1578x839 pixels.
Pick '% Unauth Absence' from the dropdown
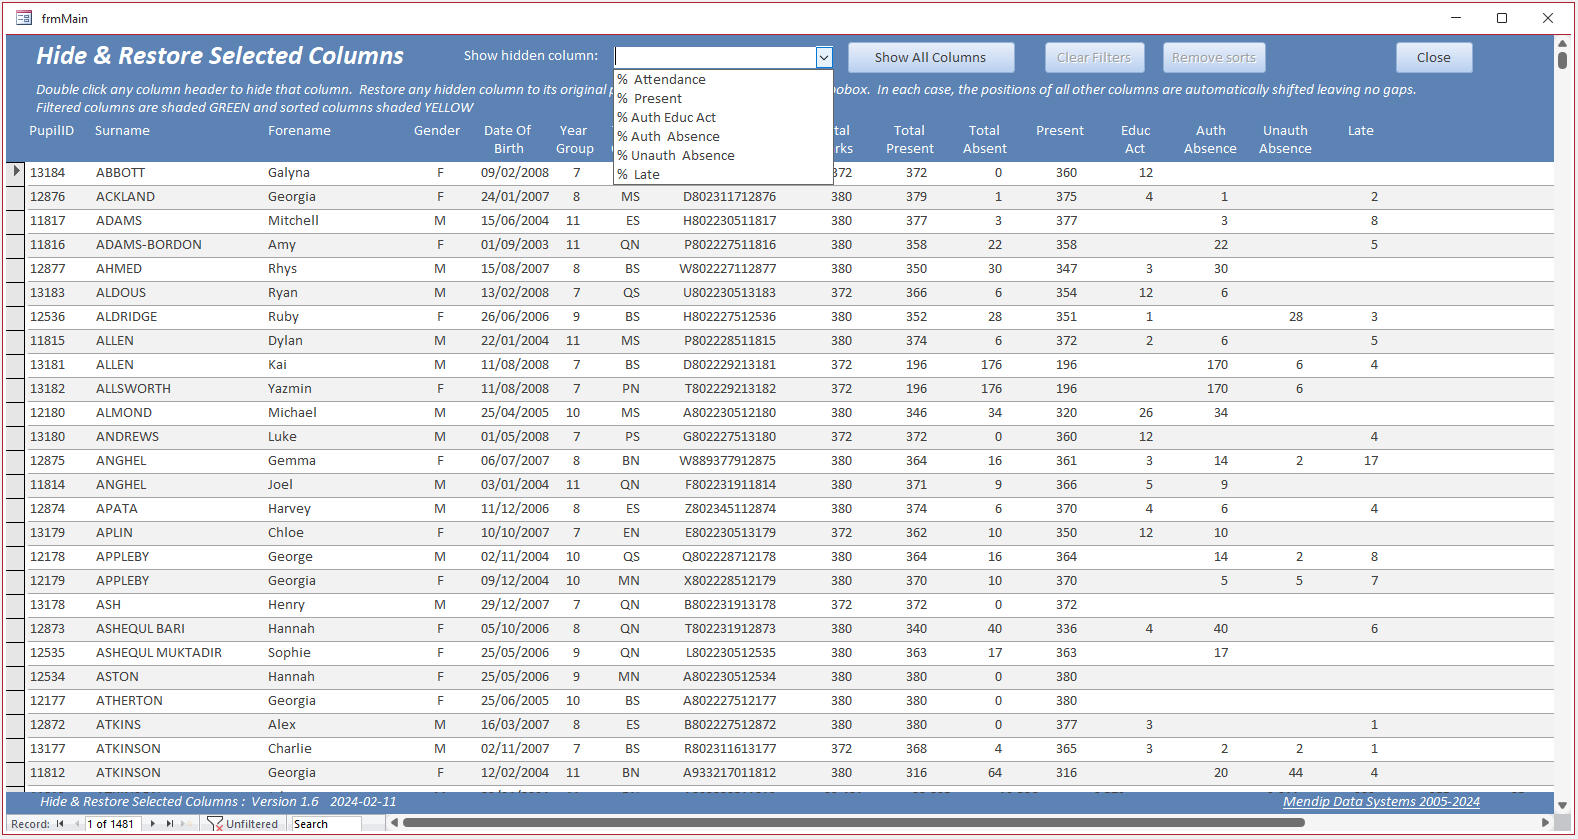[723, 155]
